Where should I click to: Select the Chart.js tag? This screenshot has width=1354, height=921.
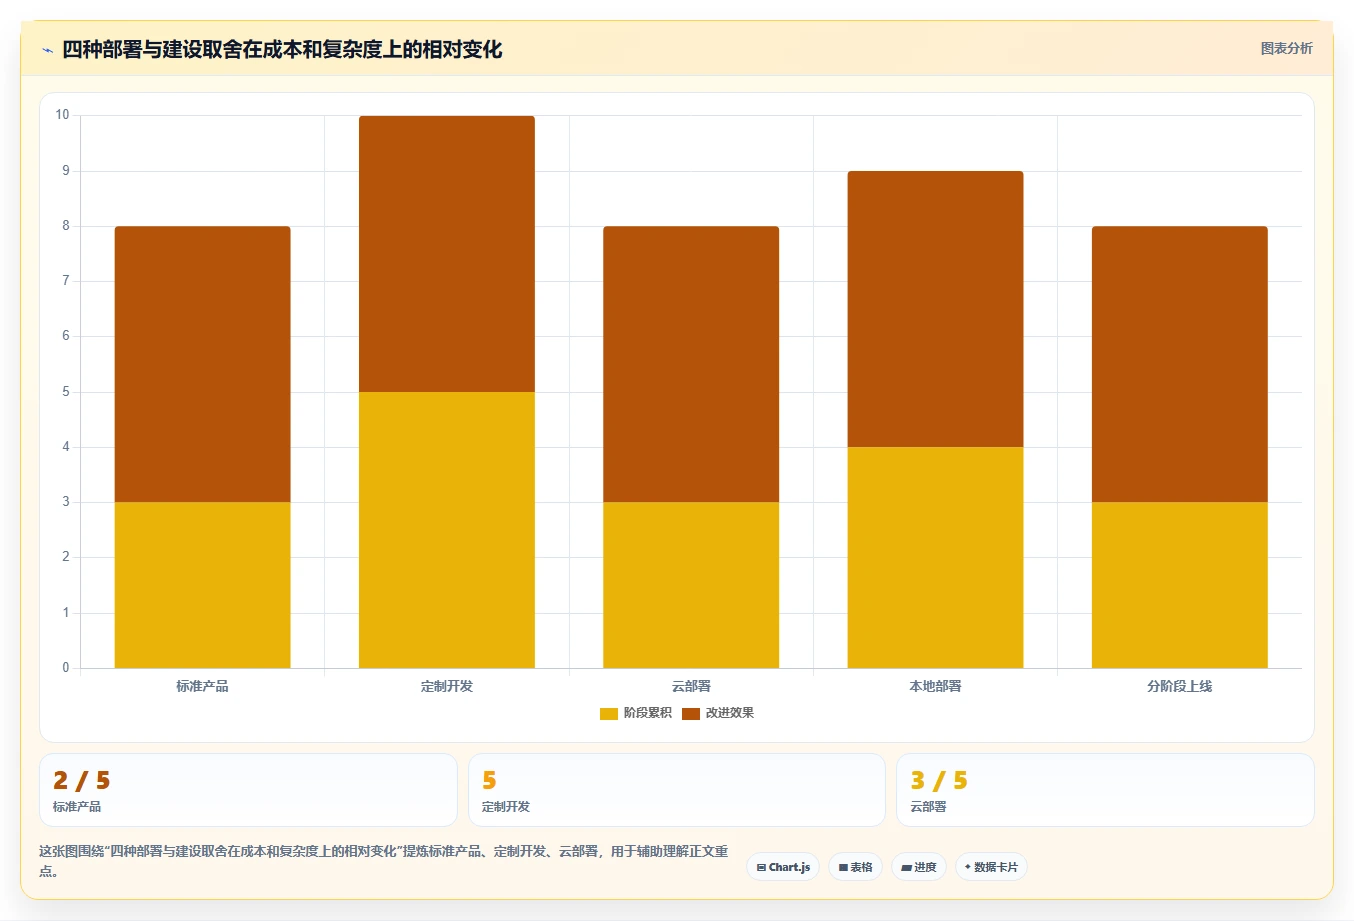783,867
